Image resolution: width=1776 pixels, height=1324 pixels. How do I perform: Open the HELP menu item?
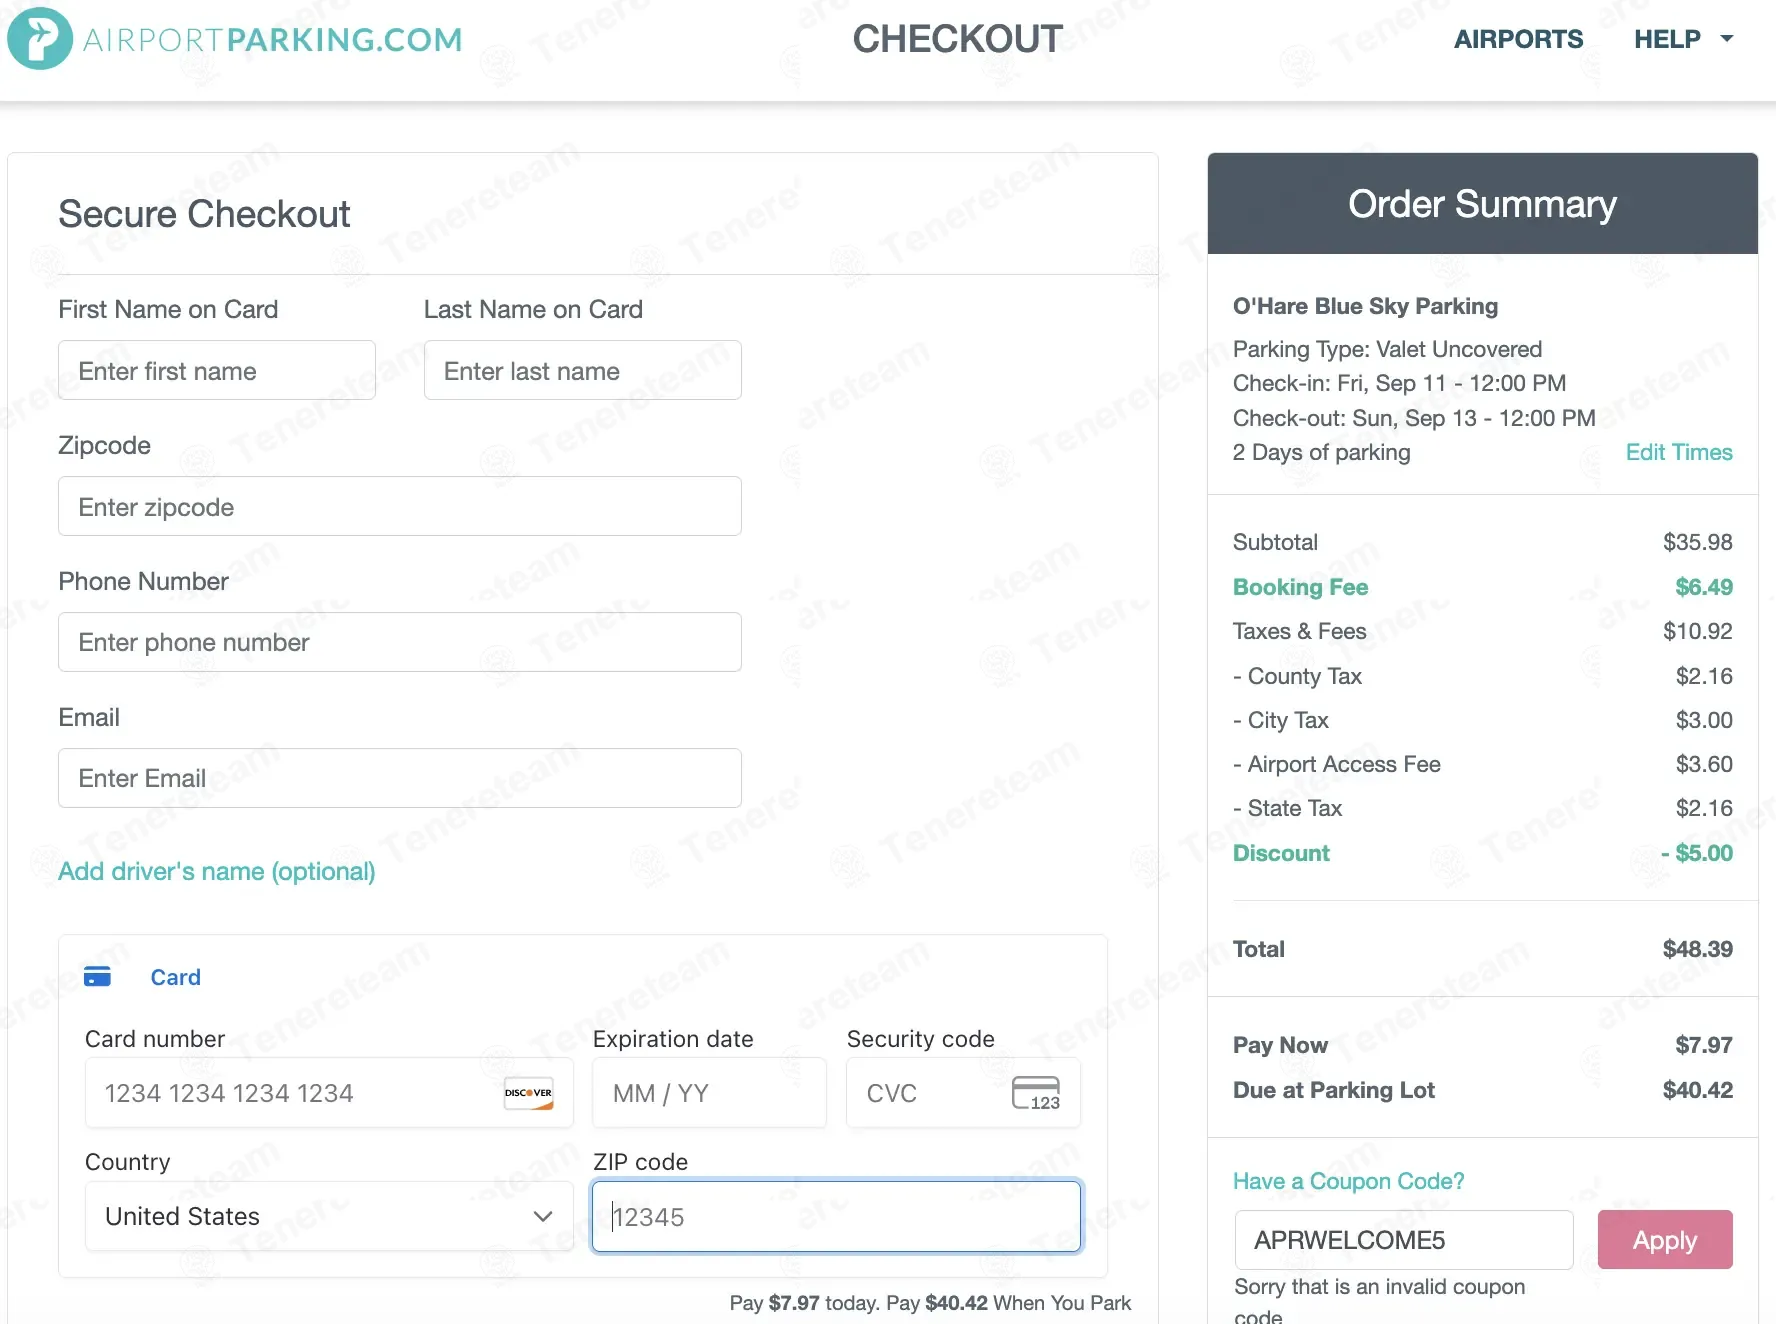[x=1667, y=39]
